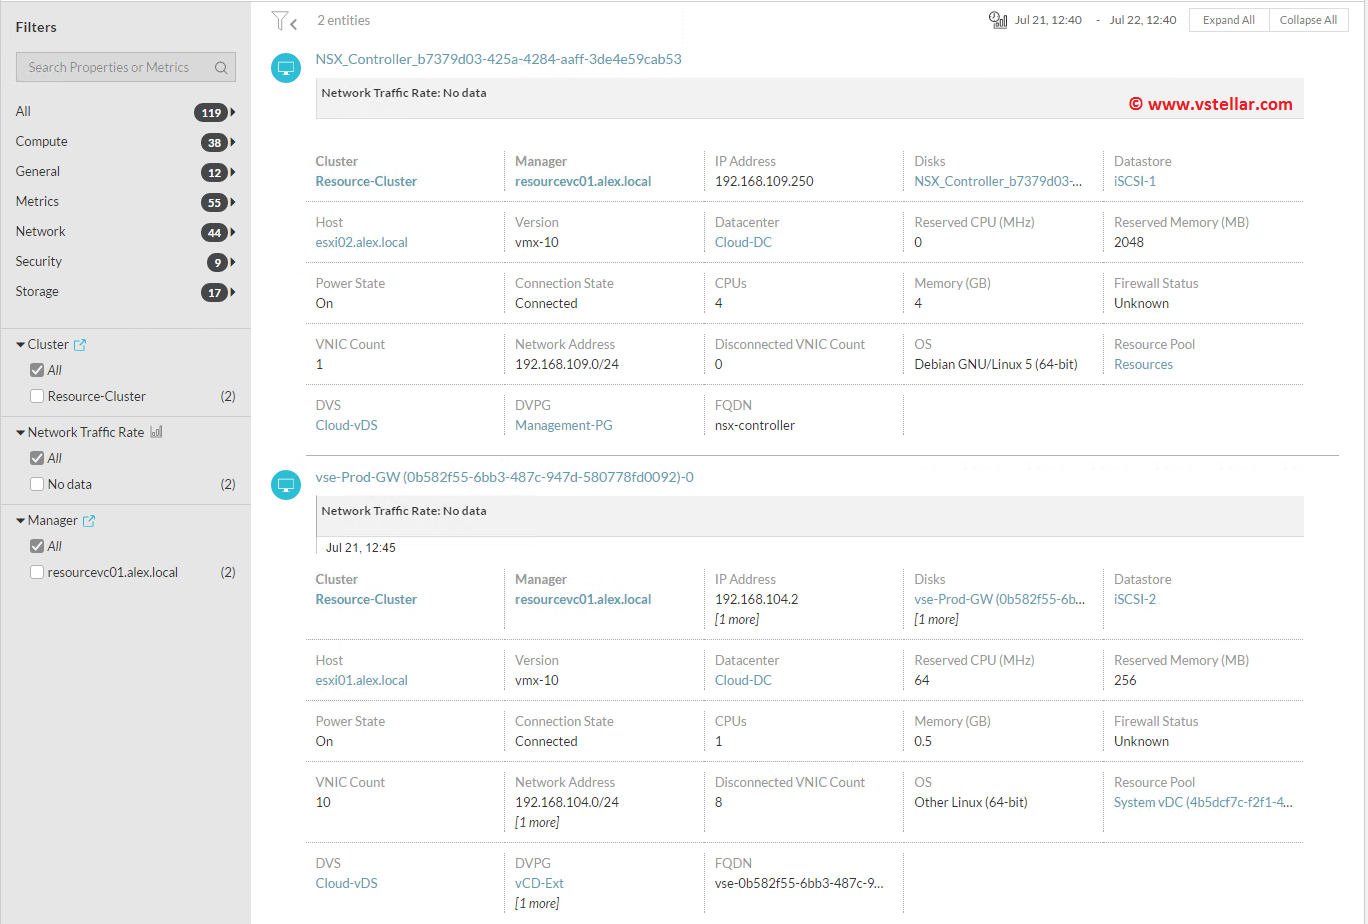Check the Resource-Cluster checkbox
Viewport: 1368px width, 924px height.
37,396
